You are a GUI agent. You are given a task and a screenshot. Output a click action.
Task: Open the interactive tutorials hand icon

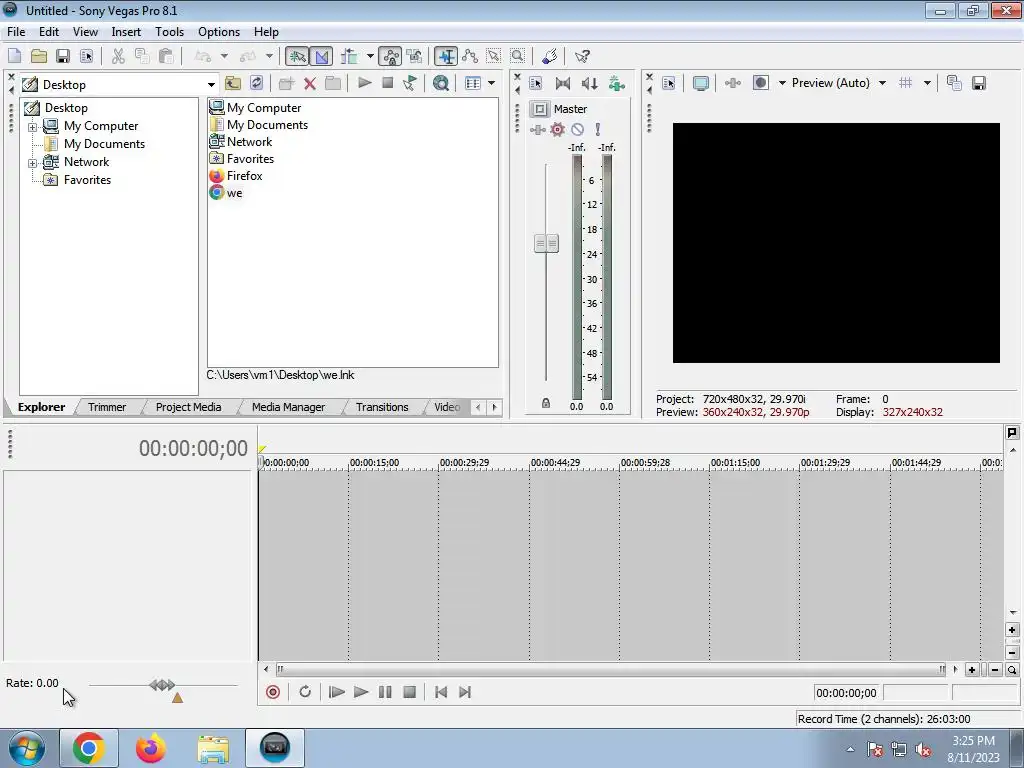(x=550, y=56)
